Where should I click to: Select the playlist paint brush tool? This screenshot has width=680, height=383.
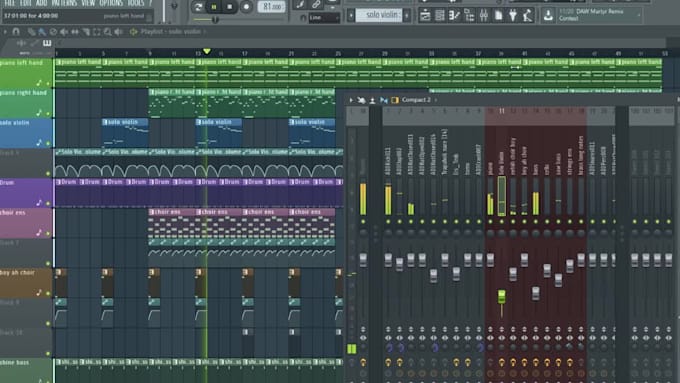point(42,32)
